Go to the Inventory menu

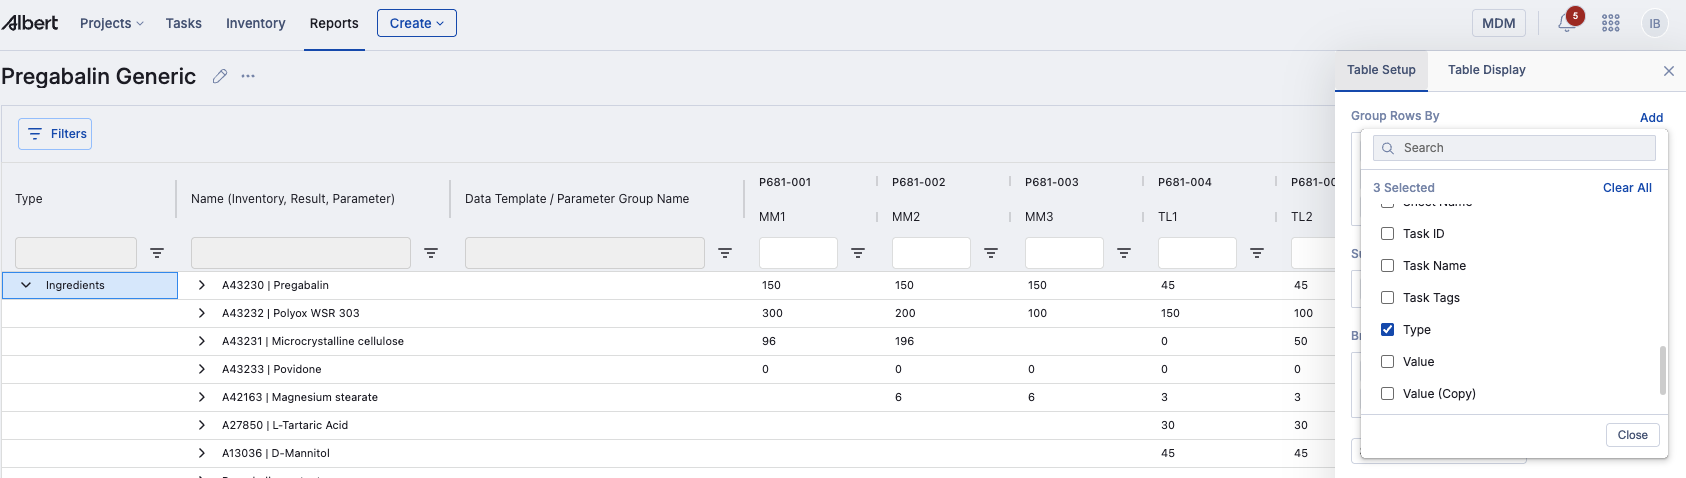[x=255, y=23]
